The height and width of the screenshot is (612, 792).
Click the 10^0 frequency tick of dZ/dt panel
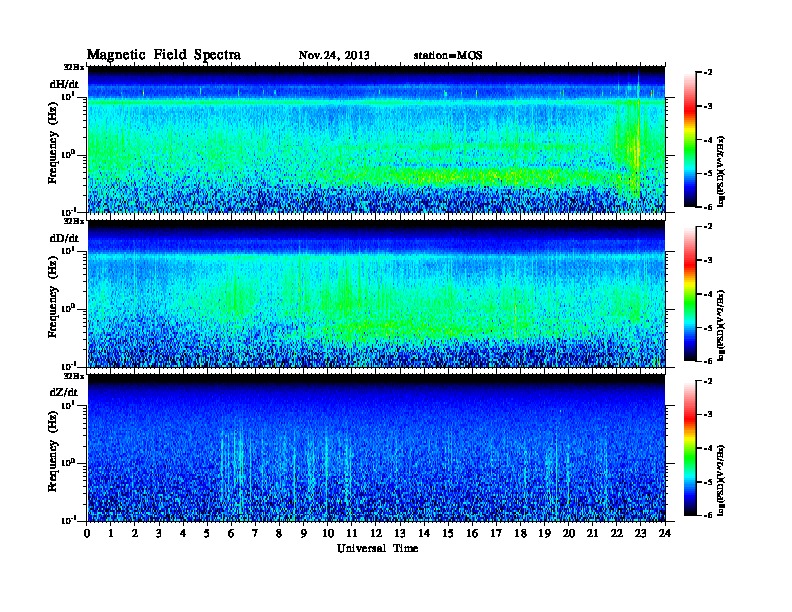click(x=68, y=462)
